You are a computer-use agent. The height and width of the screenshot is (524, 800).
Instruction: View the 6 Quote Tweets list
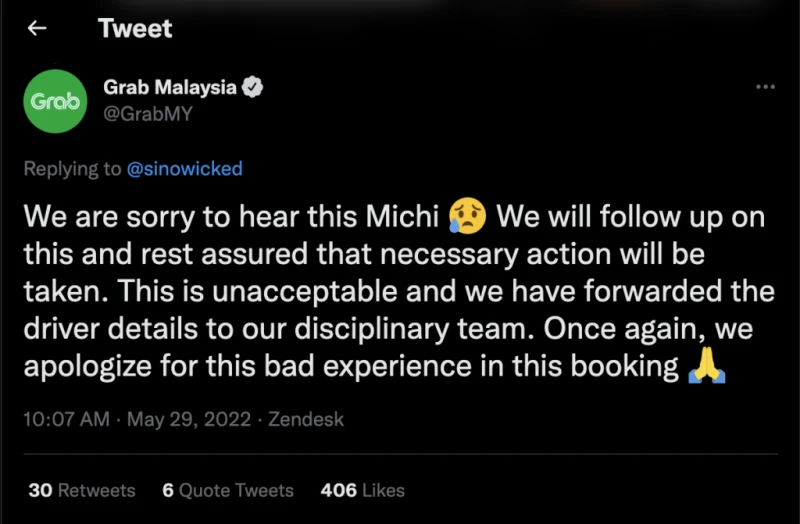coord(228,490)
